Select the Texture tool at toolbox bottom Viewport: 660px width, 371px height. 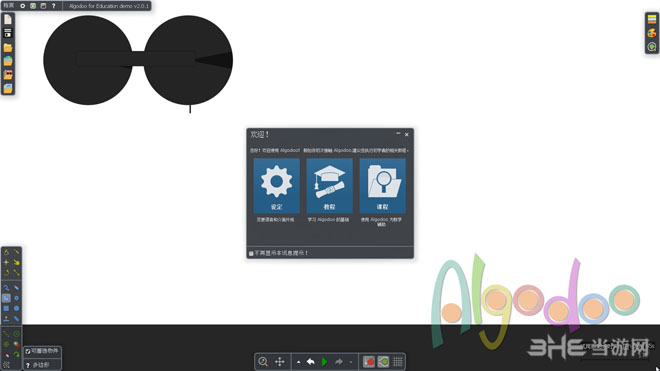pos(6,365)
